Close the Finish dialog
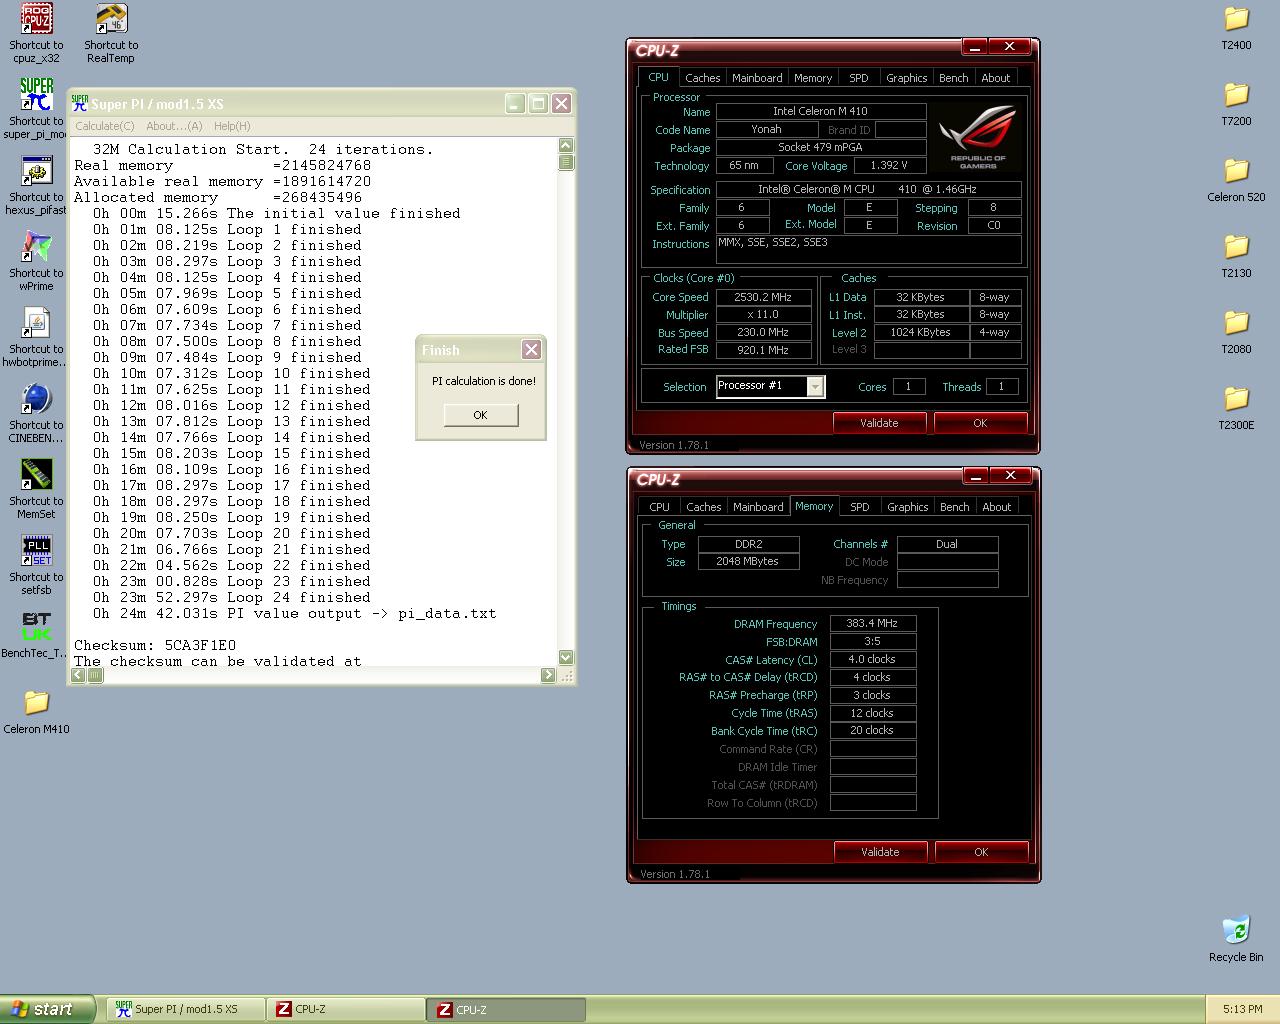The height and width of the screenshot is (1024, 1280). [531, 349]
